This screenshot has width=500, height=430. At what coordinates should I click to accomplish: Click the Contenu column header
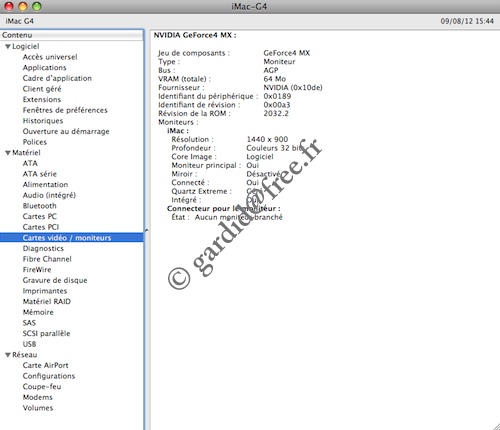pyautogui.click(x=72, y=35)
